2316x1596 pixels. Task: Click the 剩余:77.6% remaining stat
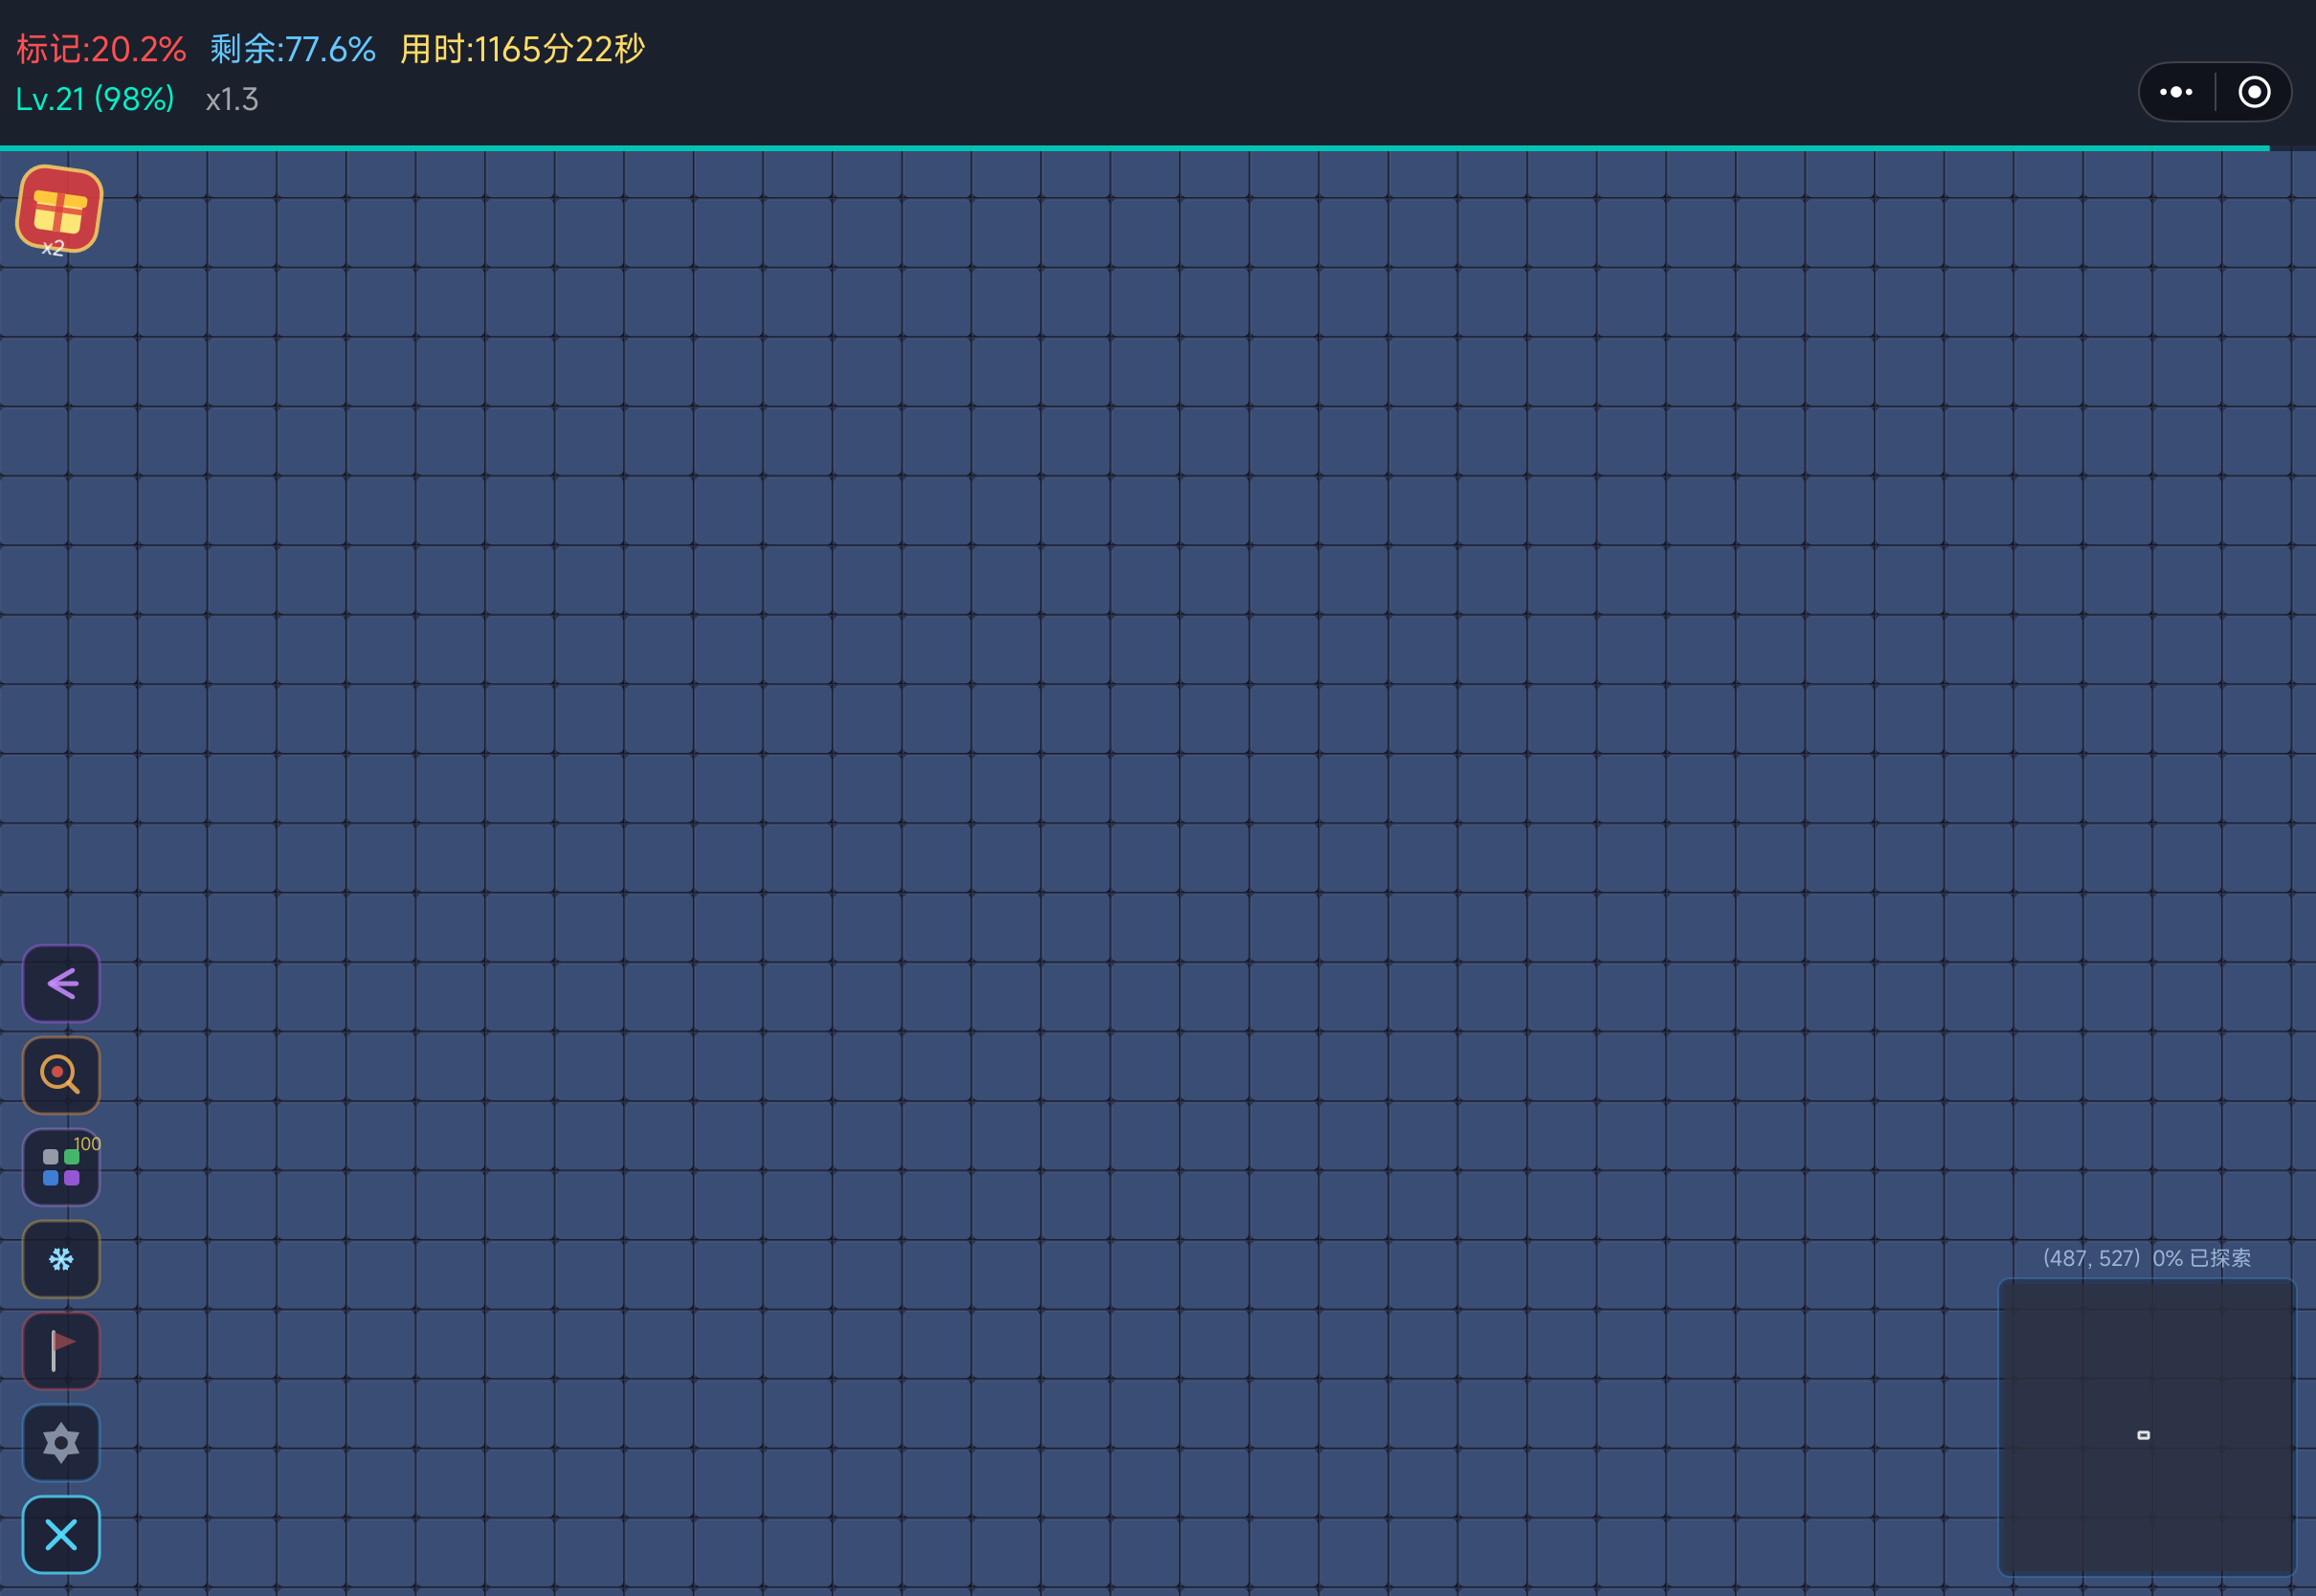pos(293,49)
